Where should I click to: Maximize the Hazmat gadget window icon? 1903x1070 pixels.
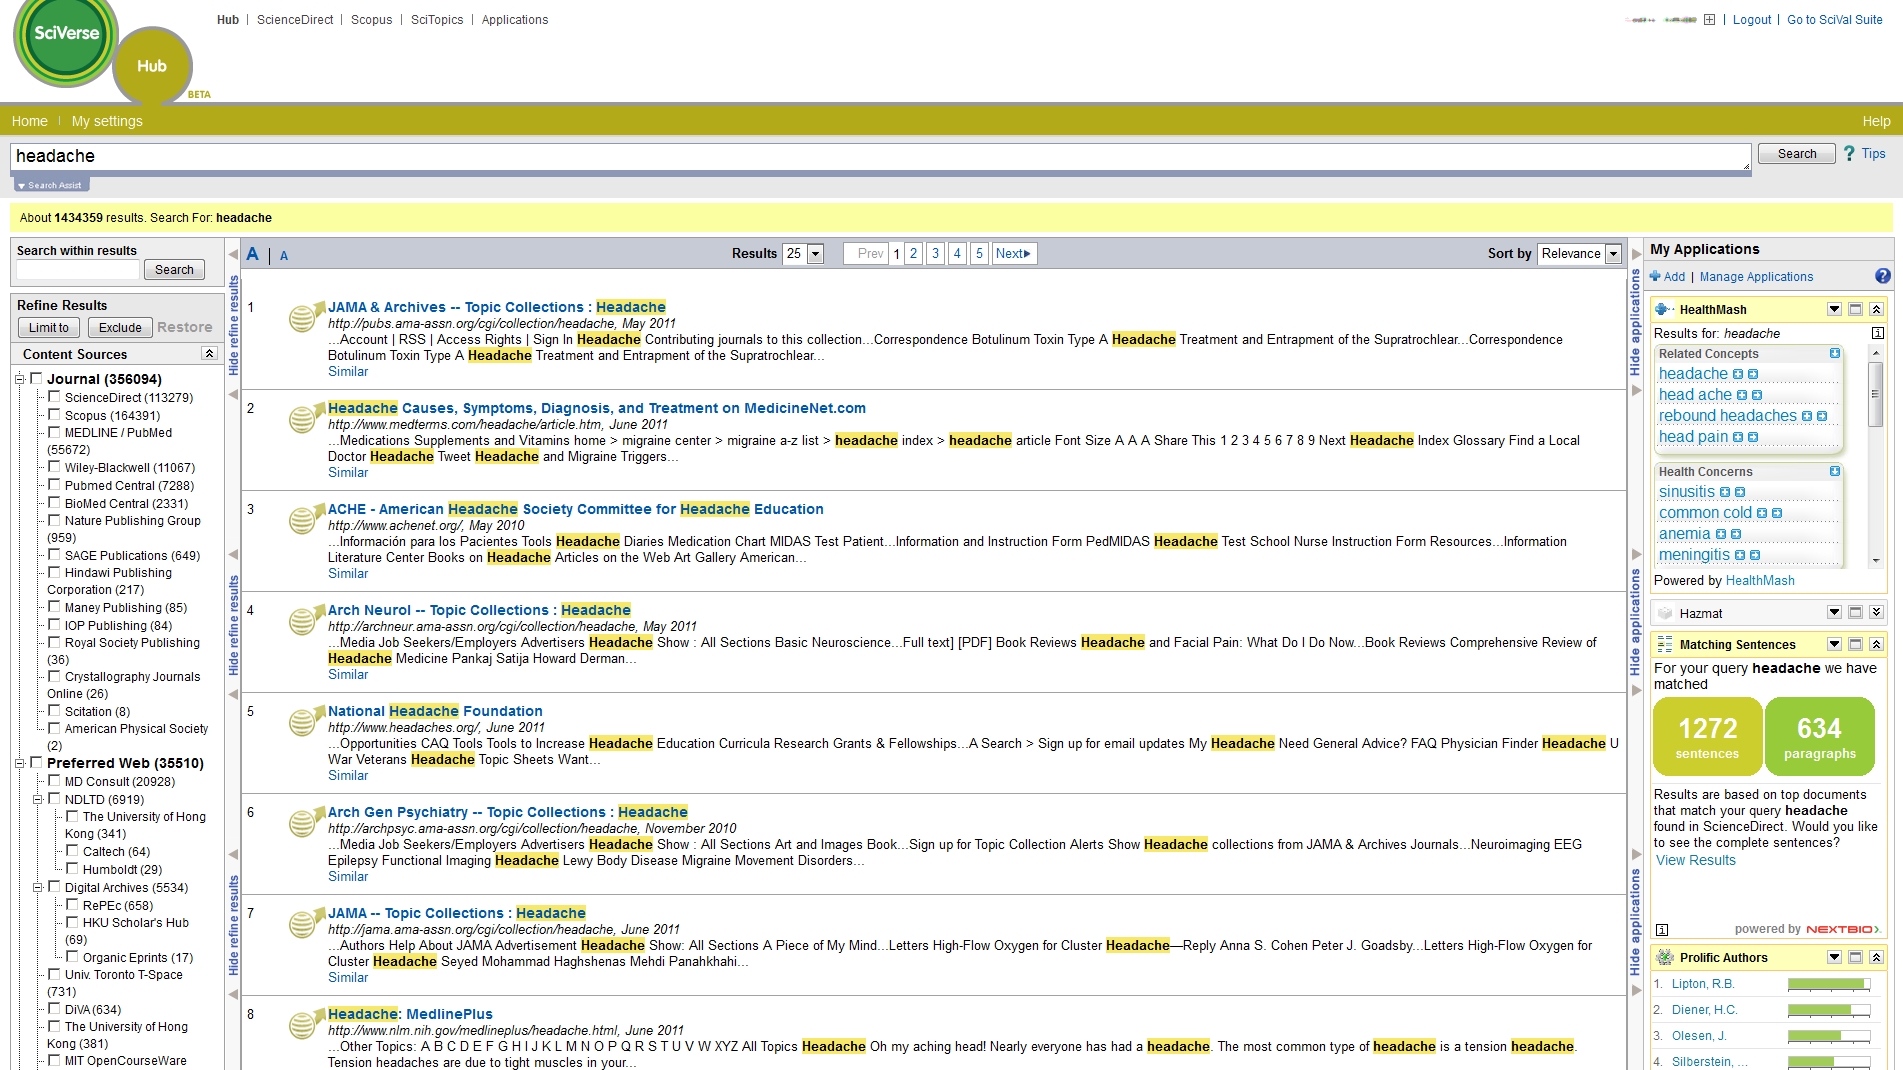point(1855,612)
